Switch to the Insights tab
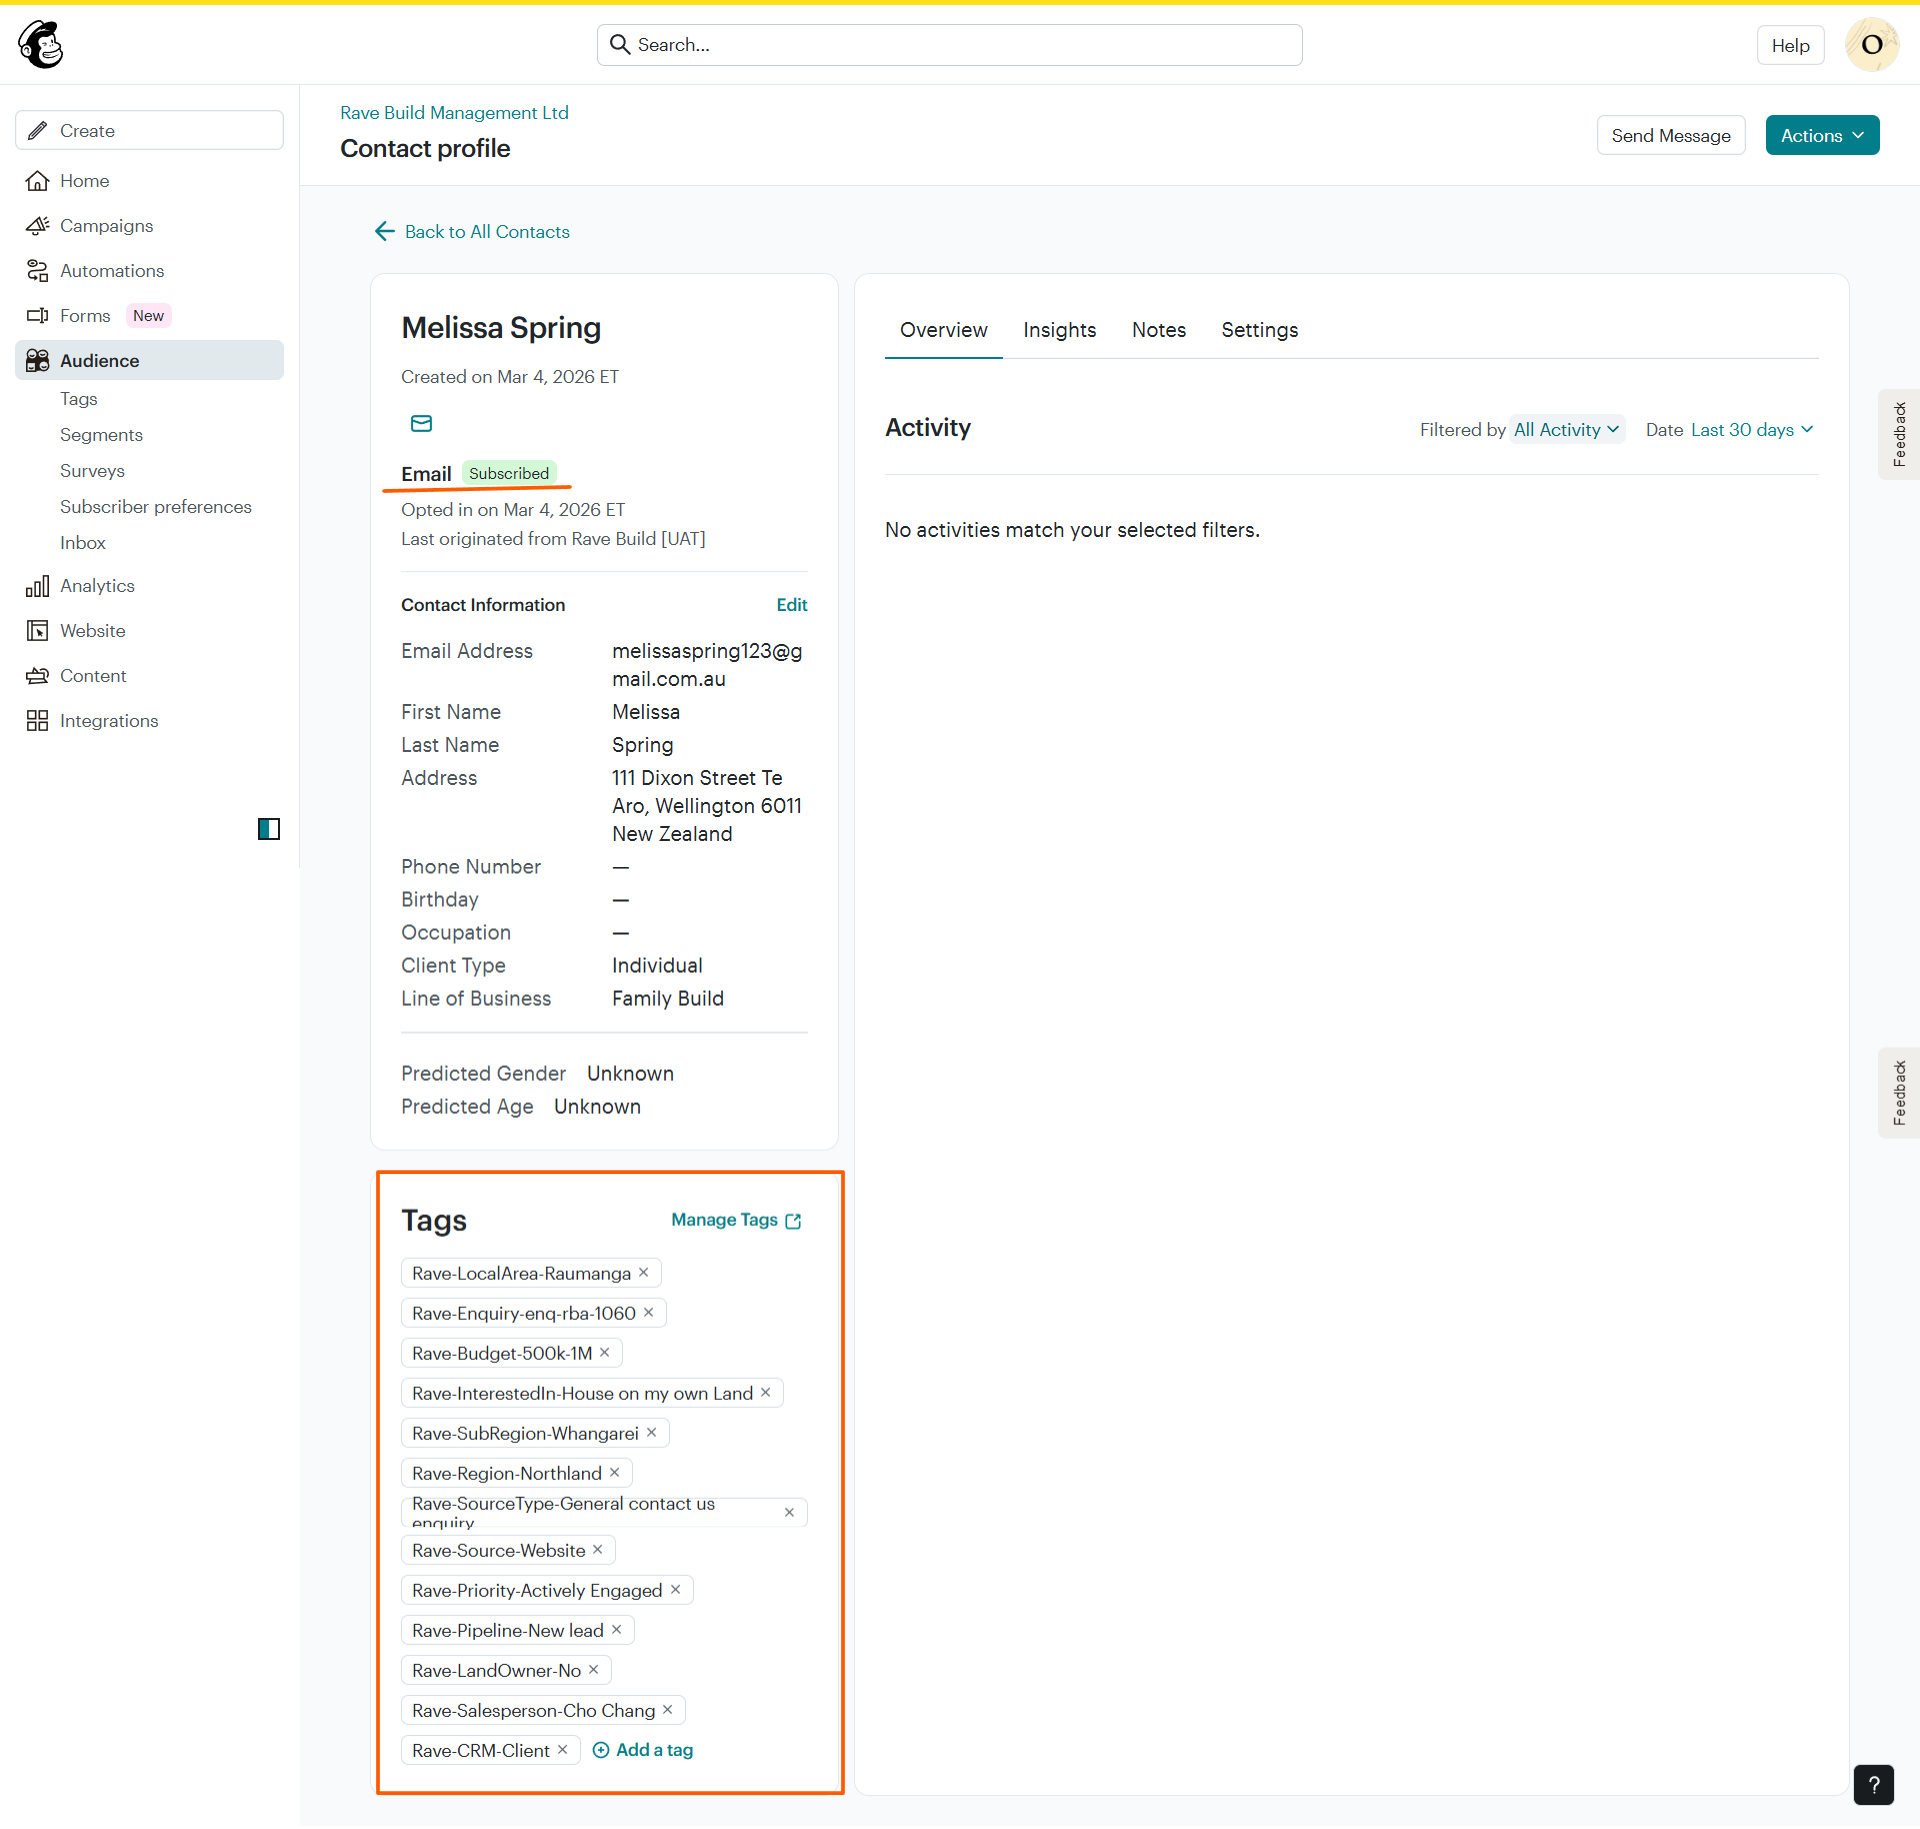The image size is (1920, 1829). (1059, 330)
